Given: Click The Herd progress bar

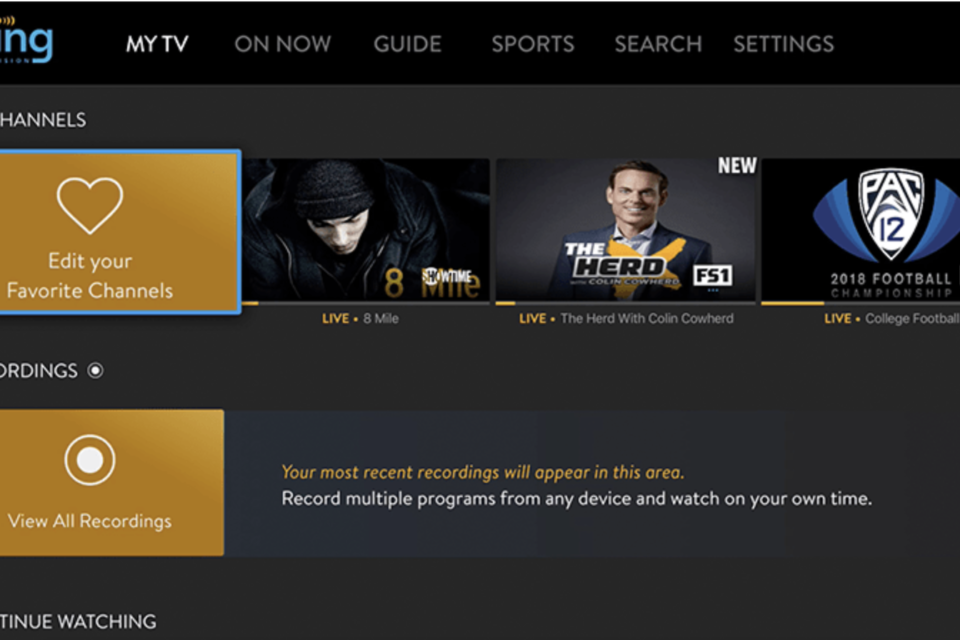Looking at the screenshot, I should [x=626, y=303].
